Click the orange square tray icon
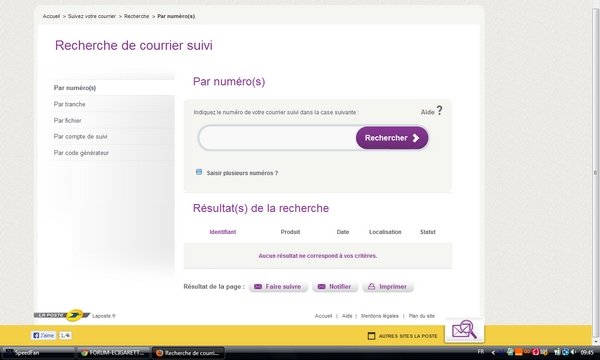The image size is (600, 360). [x=518, y=352]
